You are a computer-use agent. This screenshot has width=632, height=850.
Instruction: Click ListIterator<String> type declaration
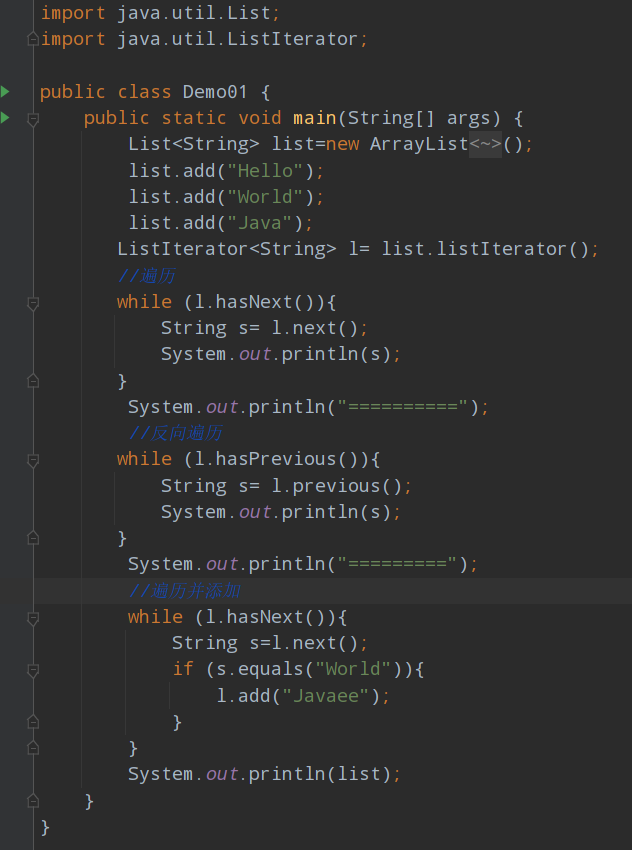(x=227, y=249)
